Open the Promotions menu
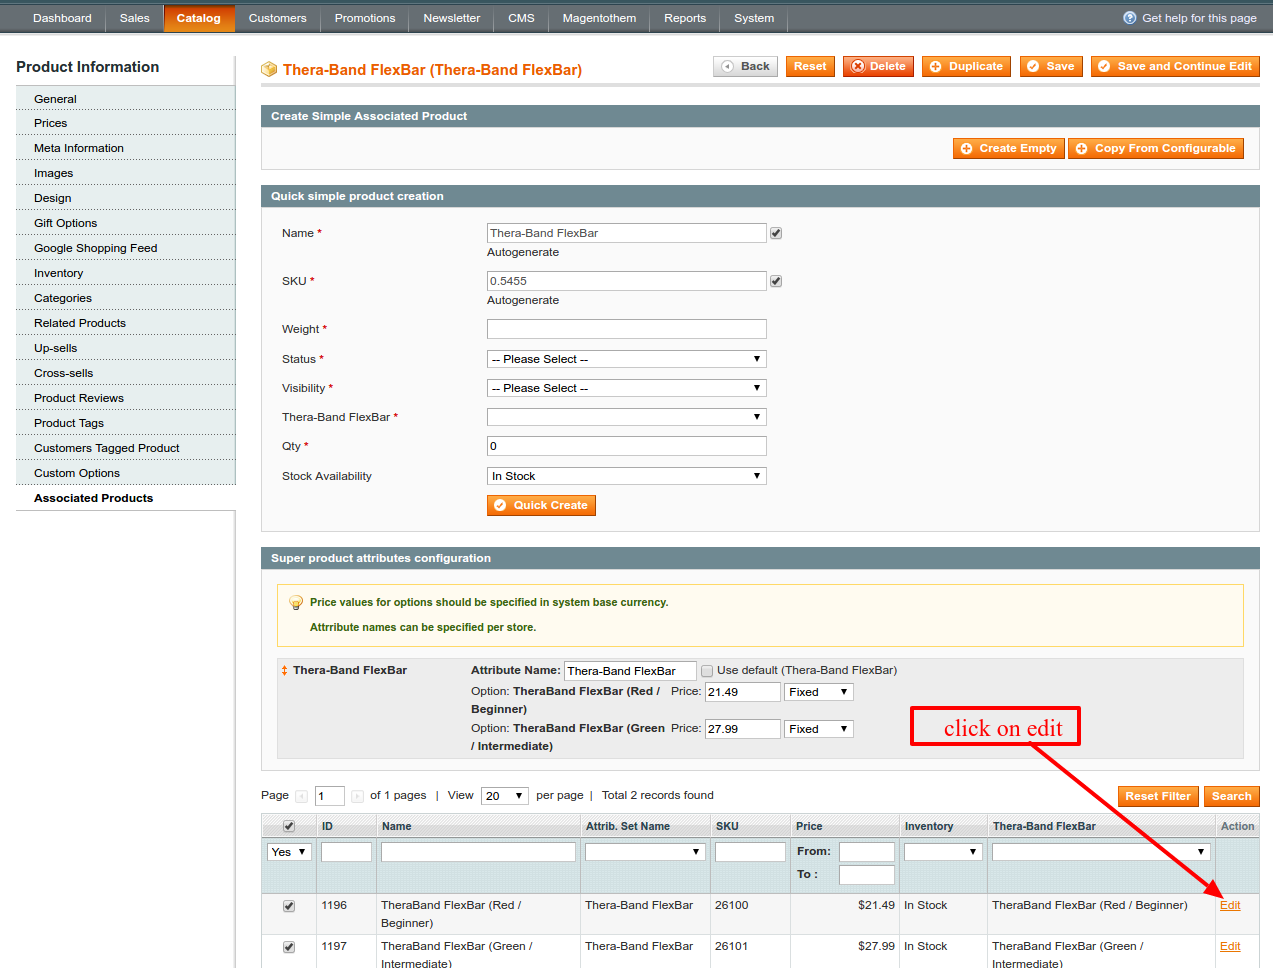 (x=365, y=18)
